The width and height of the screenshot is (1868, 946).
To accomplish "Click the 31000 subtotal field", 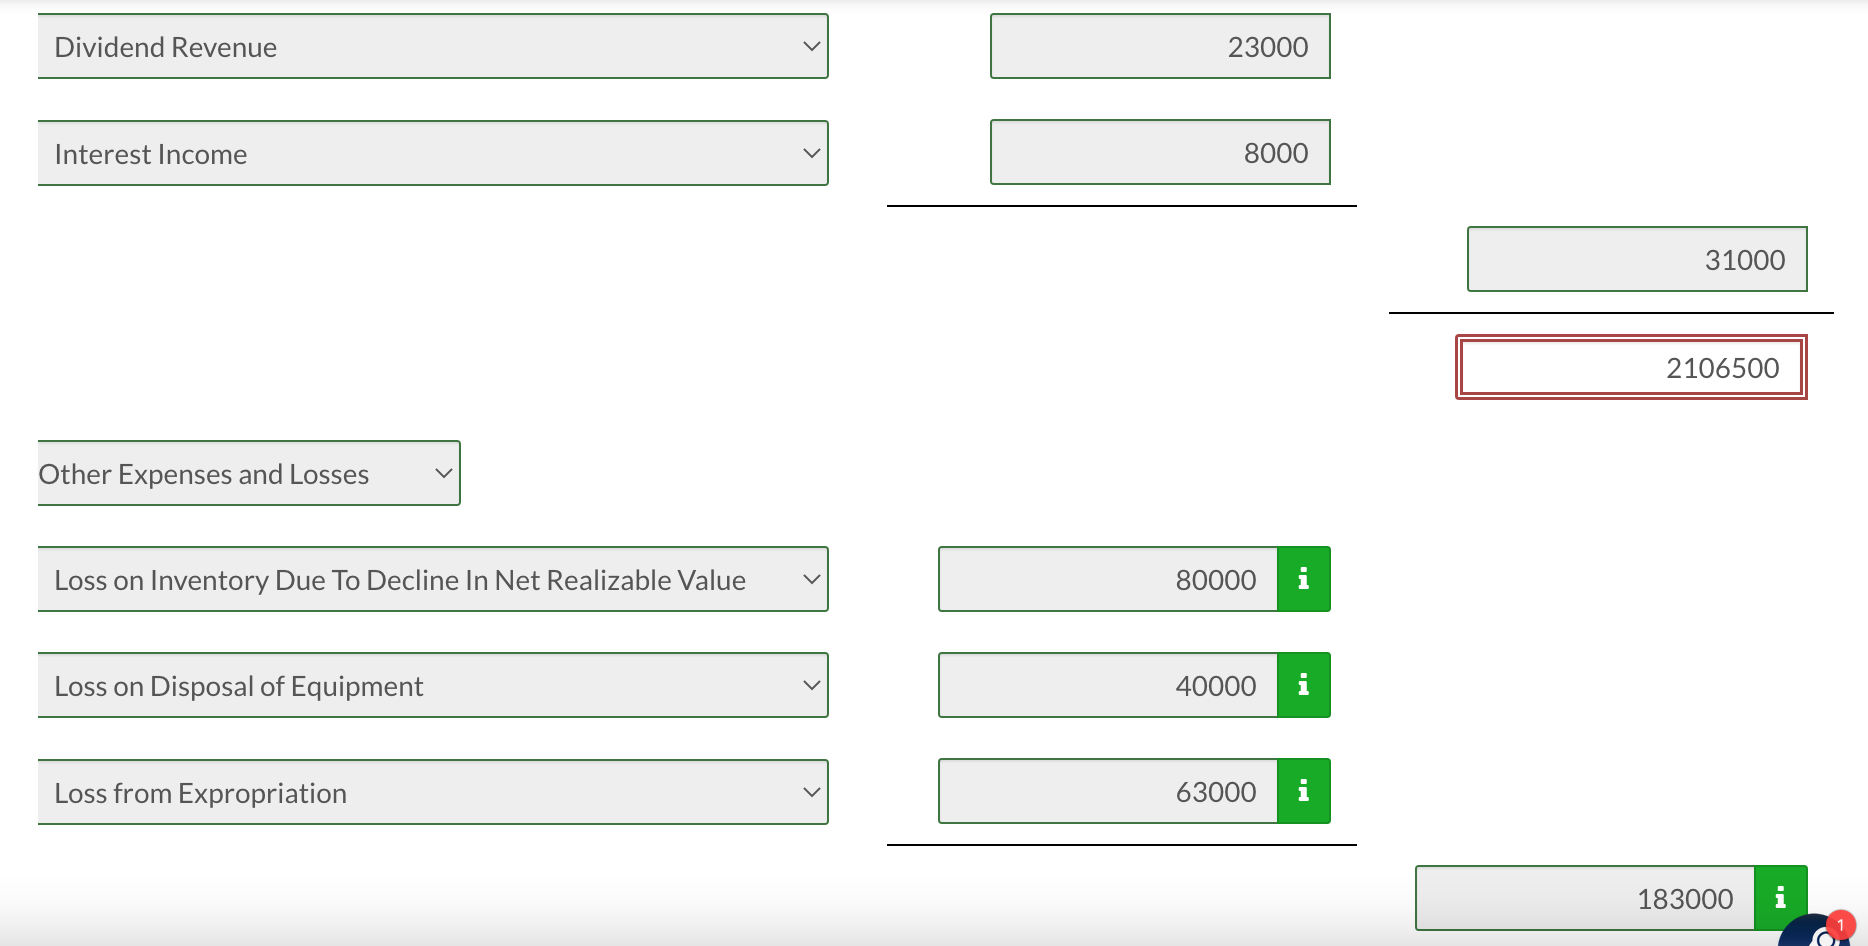I will tap(1636, 259).
